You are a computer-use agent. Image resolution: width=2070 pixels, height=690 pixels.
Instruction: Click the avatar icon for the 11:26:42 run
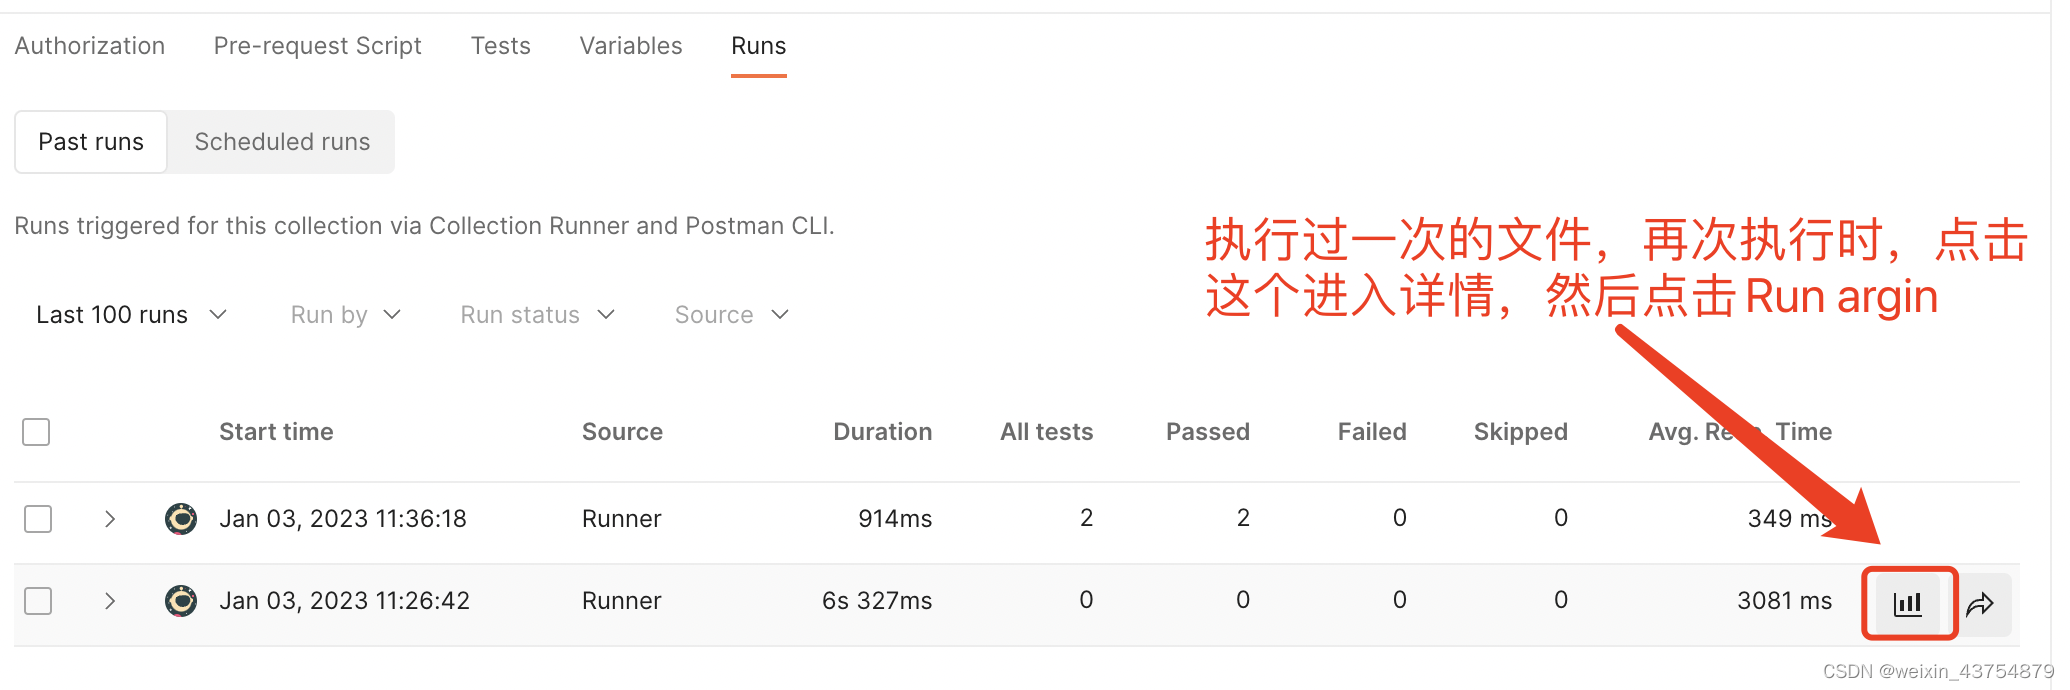click(x=181, y=601)
